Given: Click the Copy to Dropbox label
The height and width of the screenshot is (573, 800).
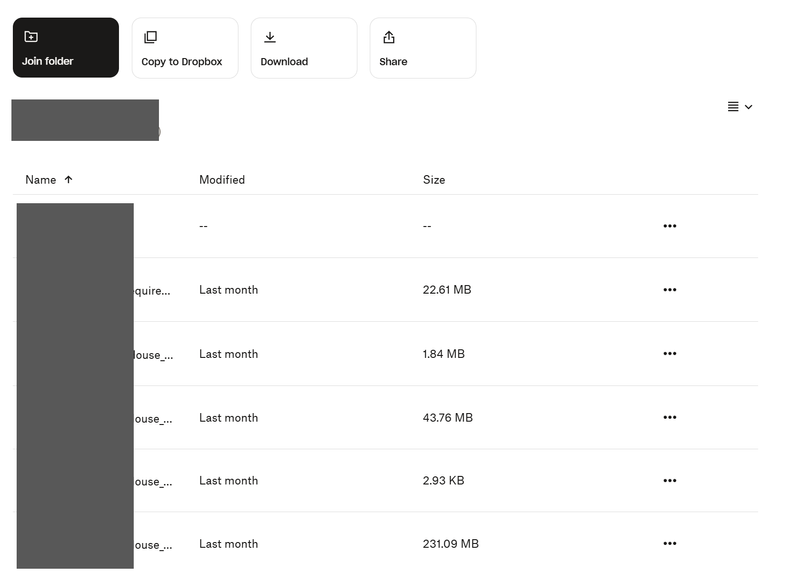Looking at the screenshot, I should coord(182,62).
